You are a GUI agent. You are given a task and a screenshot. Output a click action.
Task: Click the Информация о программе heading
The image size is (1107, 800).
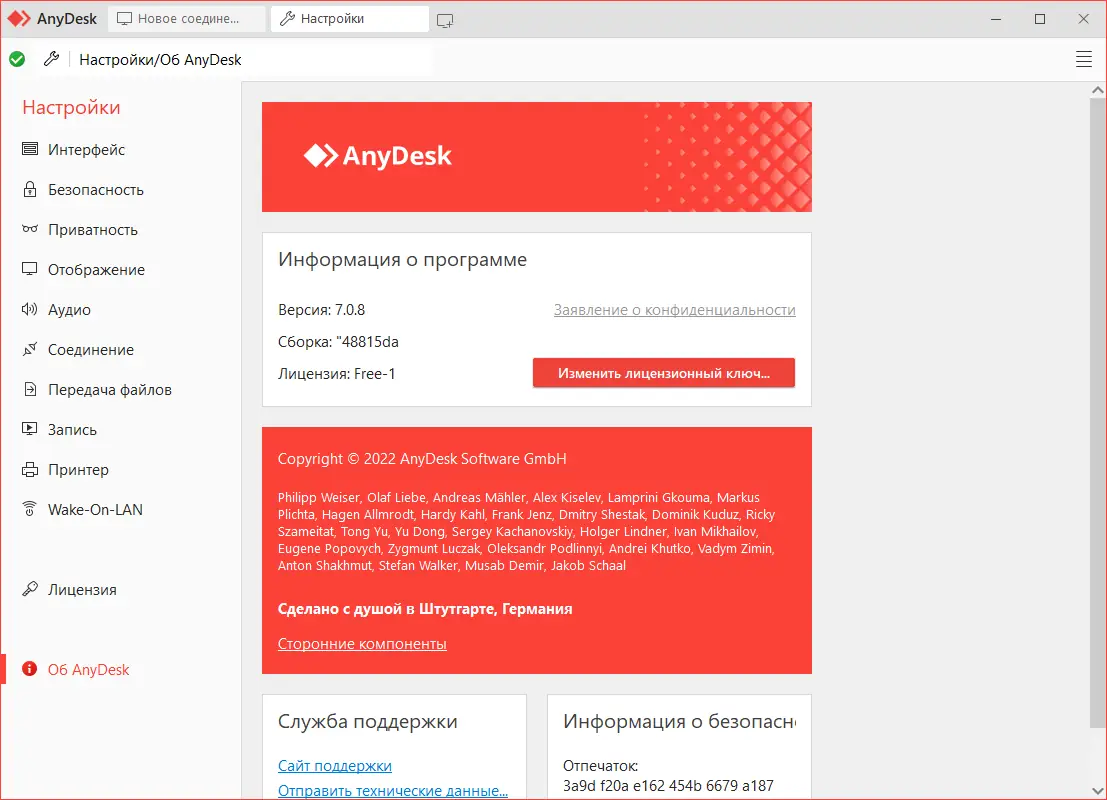point(402,259)
